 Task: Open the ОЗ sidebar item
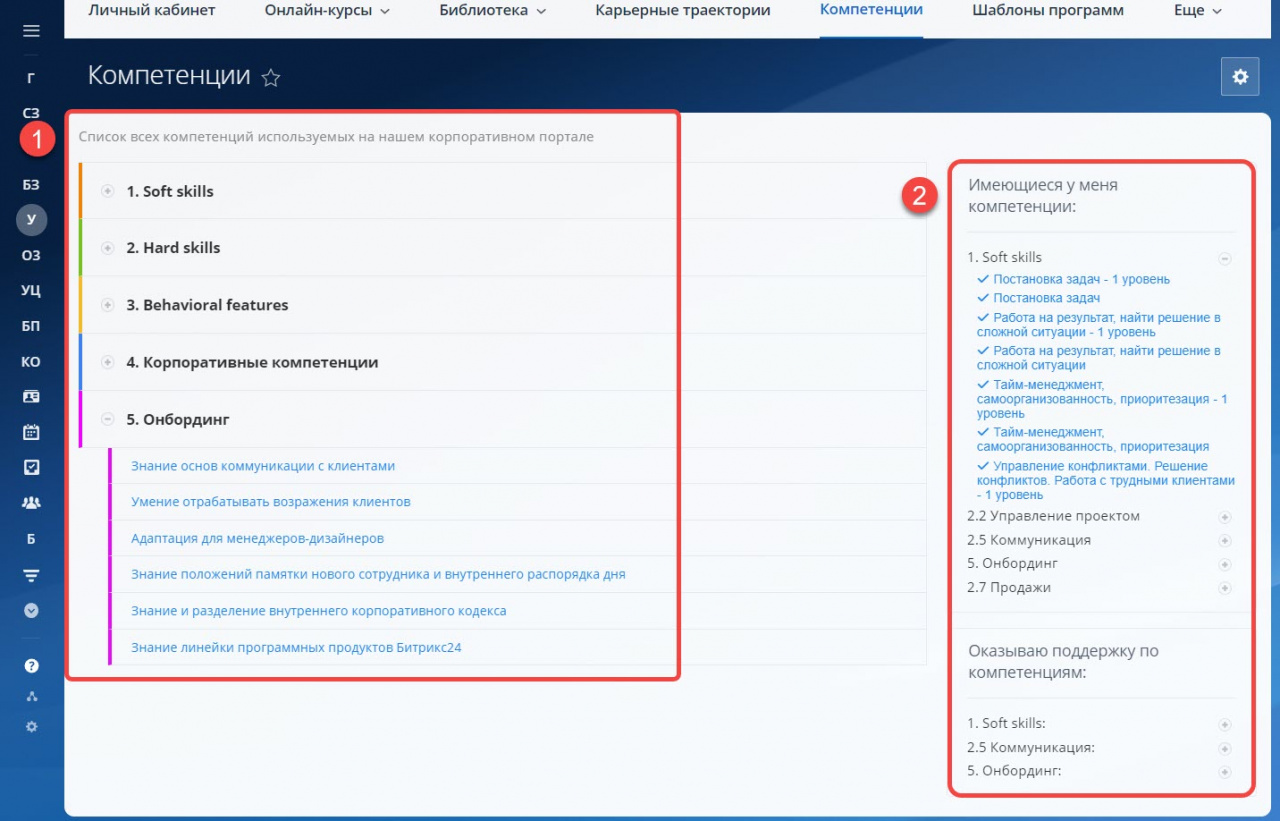(31, 255)
